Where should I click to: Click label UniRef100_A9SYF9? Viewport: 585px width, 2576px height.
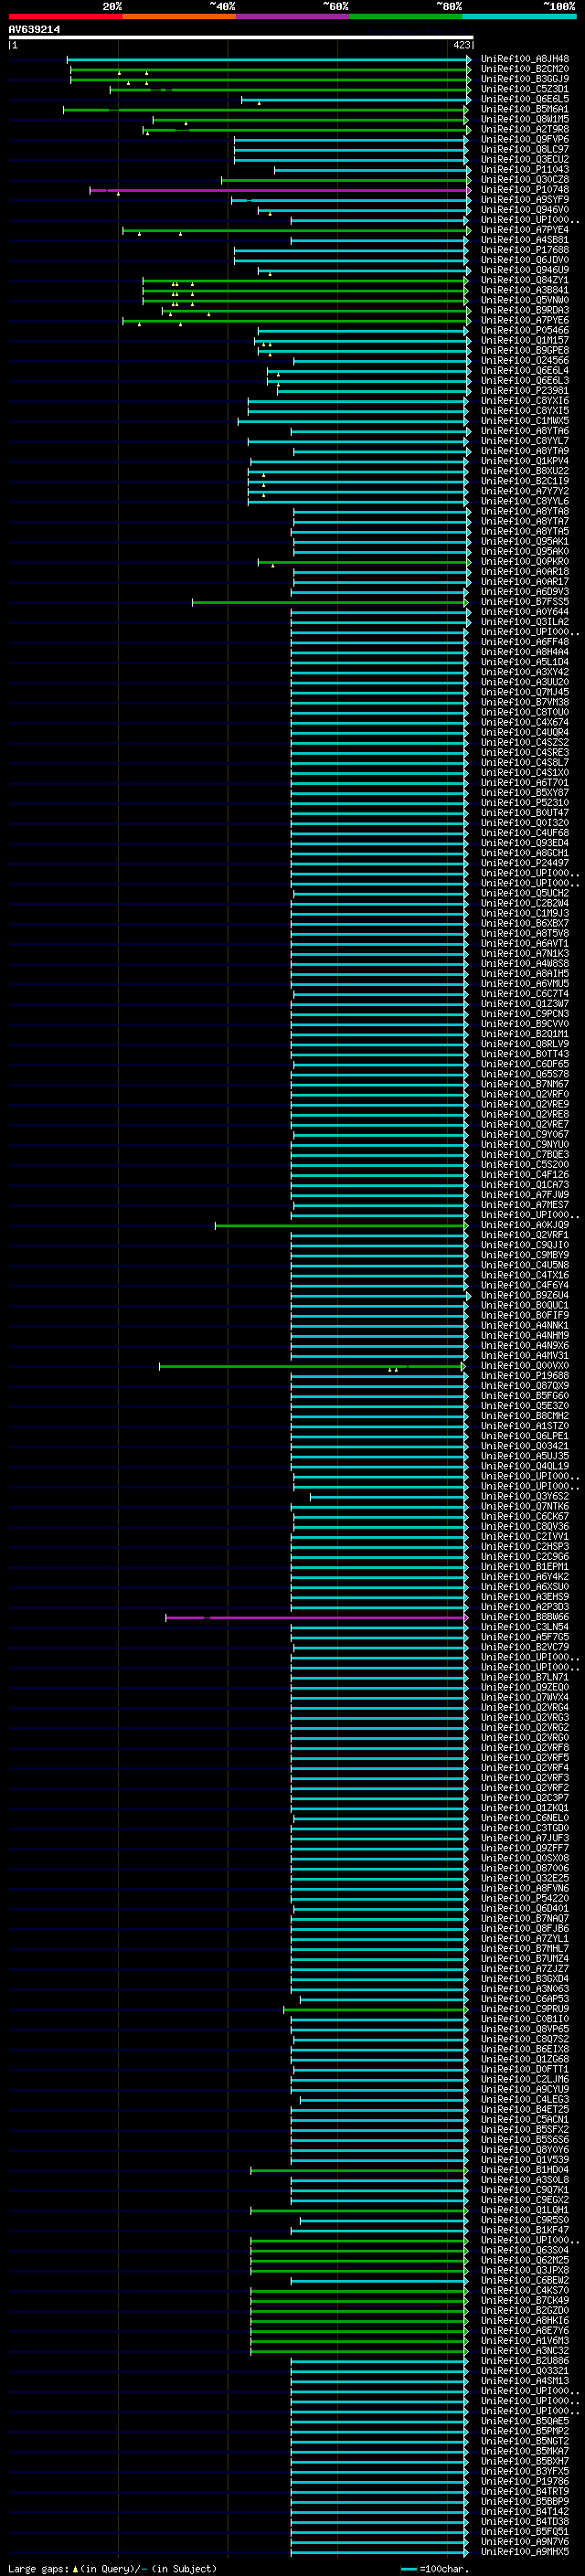click(x=525, y=200)
